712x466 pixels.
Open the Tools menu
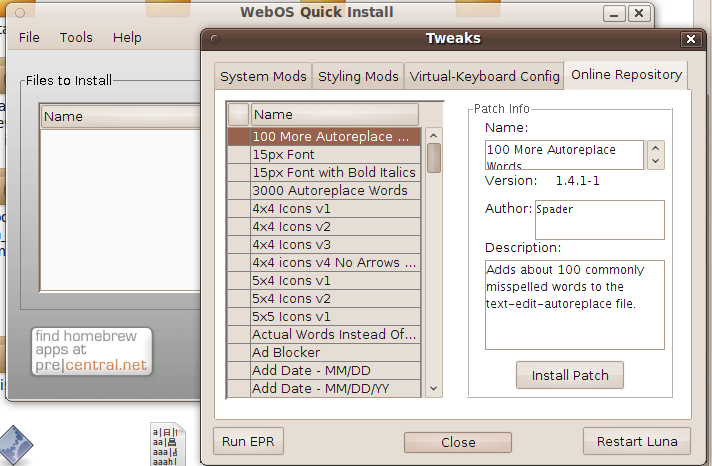[x=76, y=37]
